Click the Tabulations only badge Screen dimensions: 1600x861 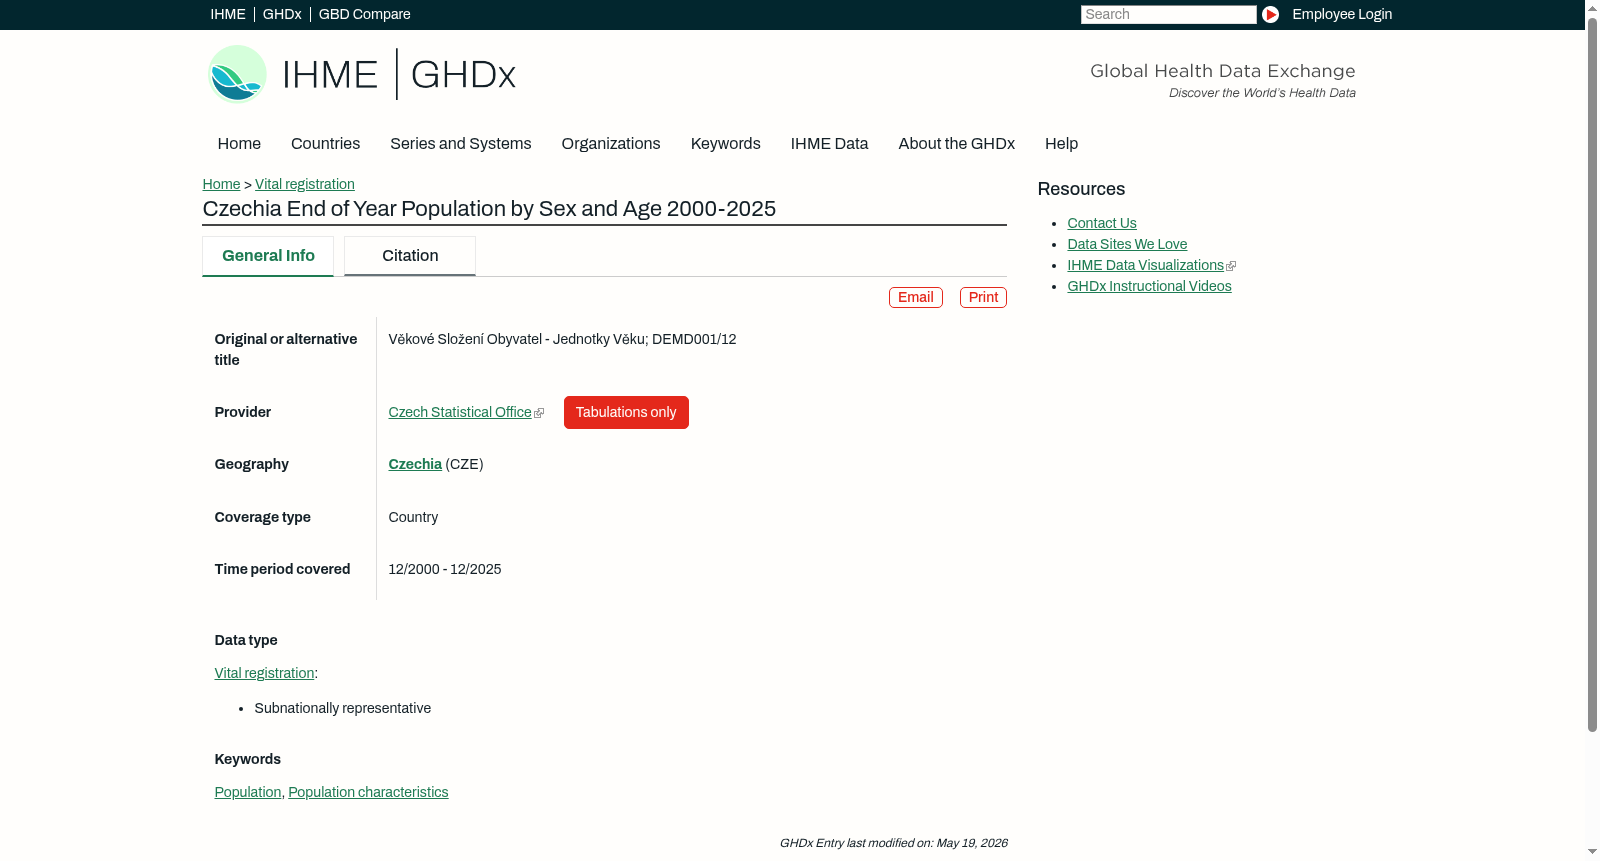626,412
